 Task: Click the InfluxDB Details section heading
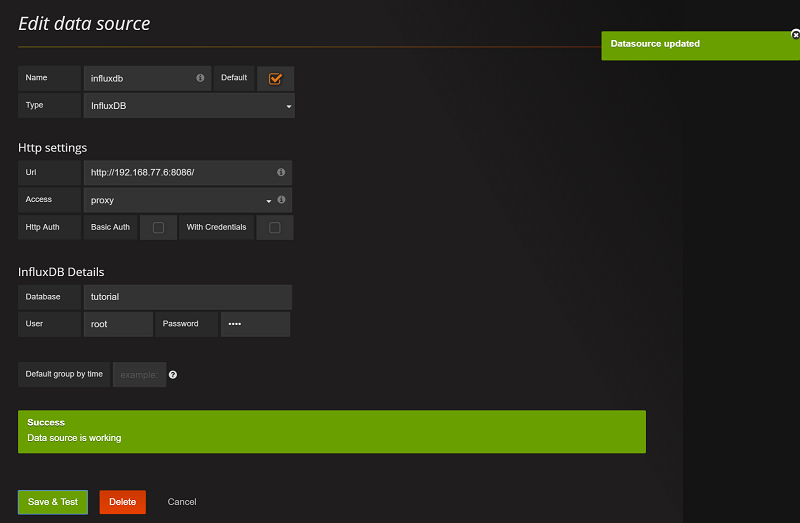point(61,272)
